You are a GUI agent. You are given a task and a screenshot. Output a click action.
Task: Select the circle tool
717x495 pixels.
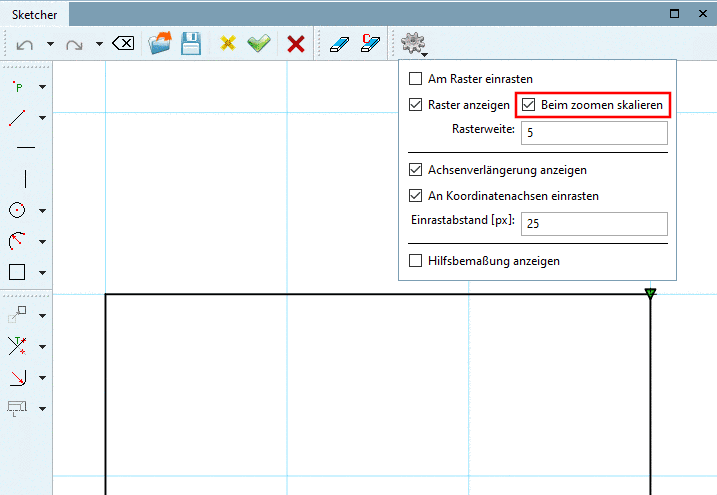17,210
